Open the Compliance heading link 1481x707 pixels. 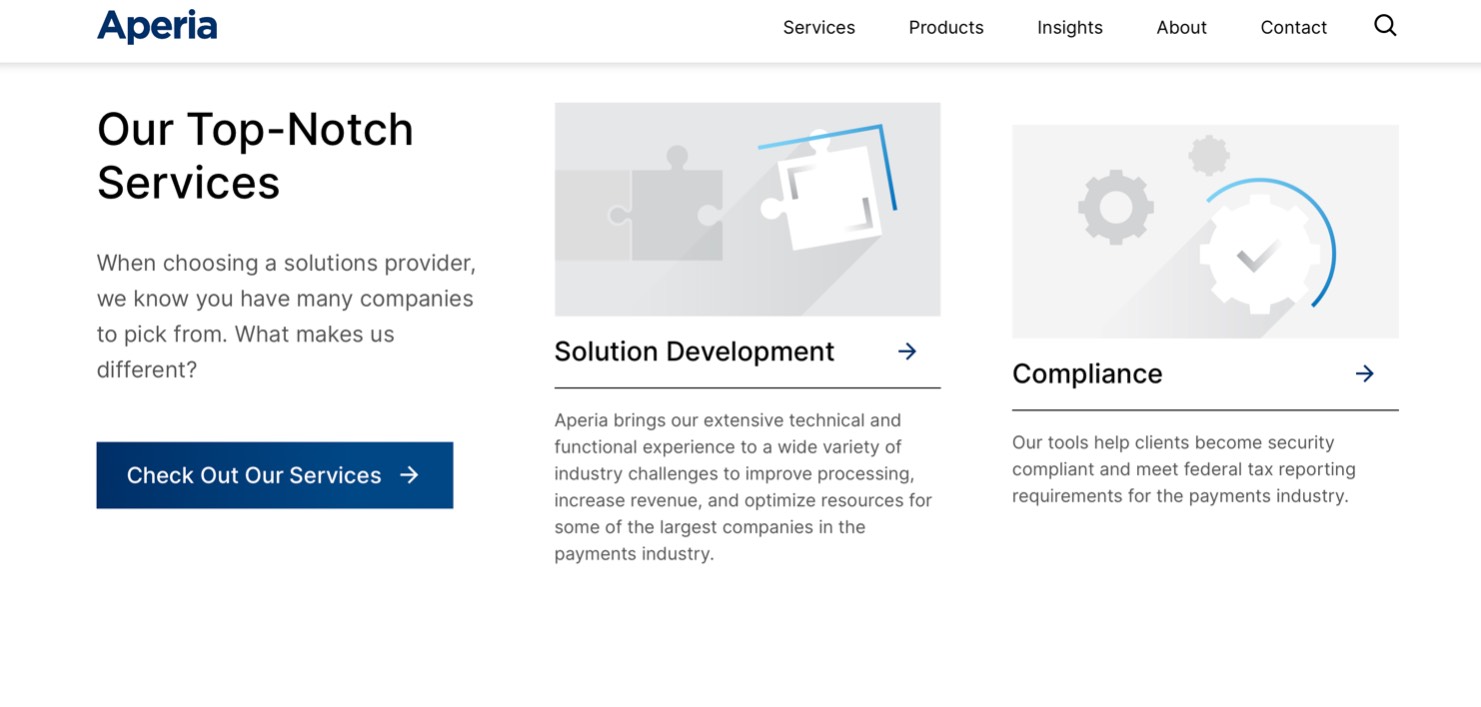pos(1087,374)
